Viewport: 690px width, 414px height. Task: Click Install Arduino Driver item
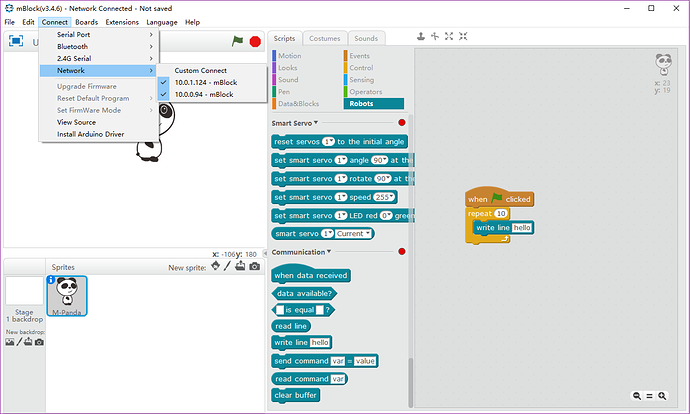click(90, 134)
